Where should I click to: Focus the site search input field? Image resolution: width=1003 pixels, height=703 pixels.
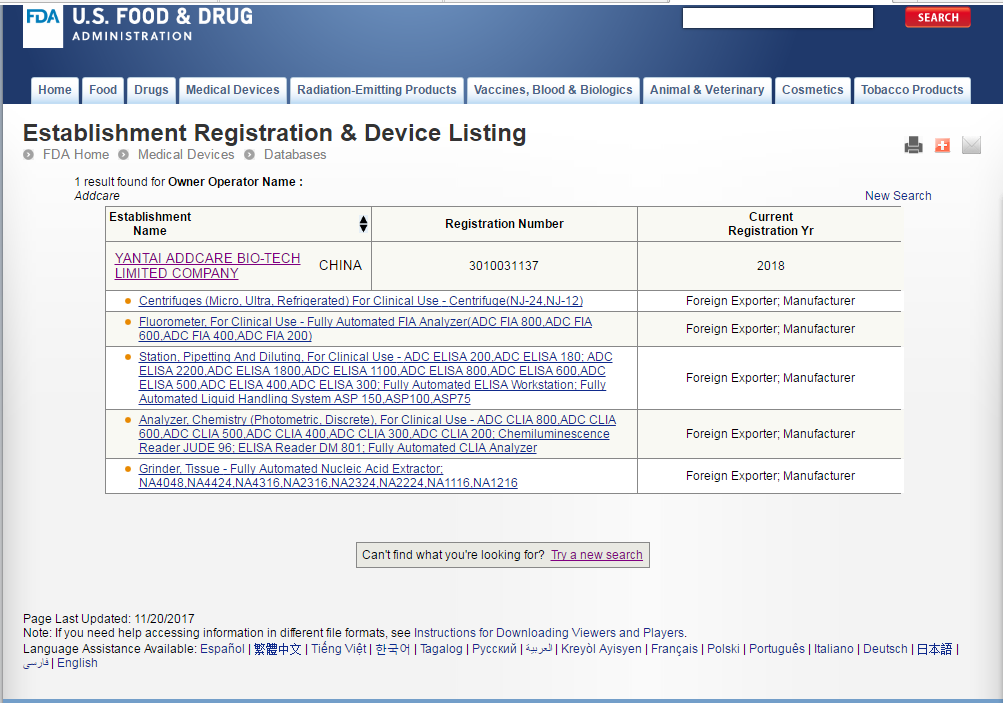(778, 18)
